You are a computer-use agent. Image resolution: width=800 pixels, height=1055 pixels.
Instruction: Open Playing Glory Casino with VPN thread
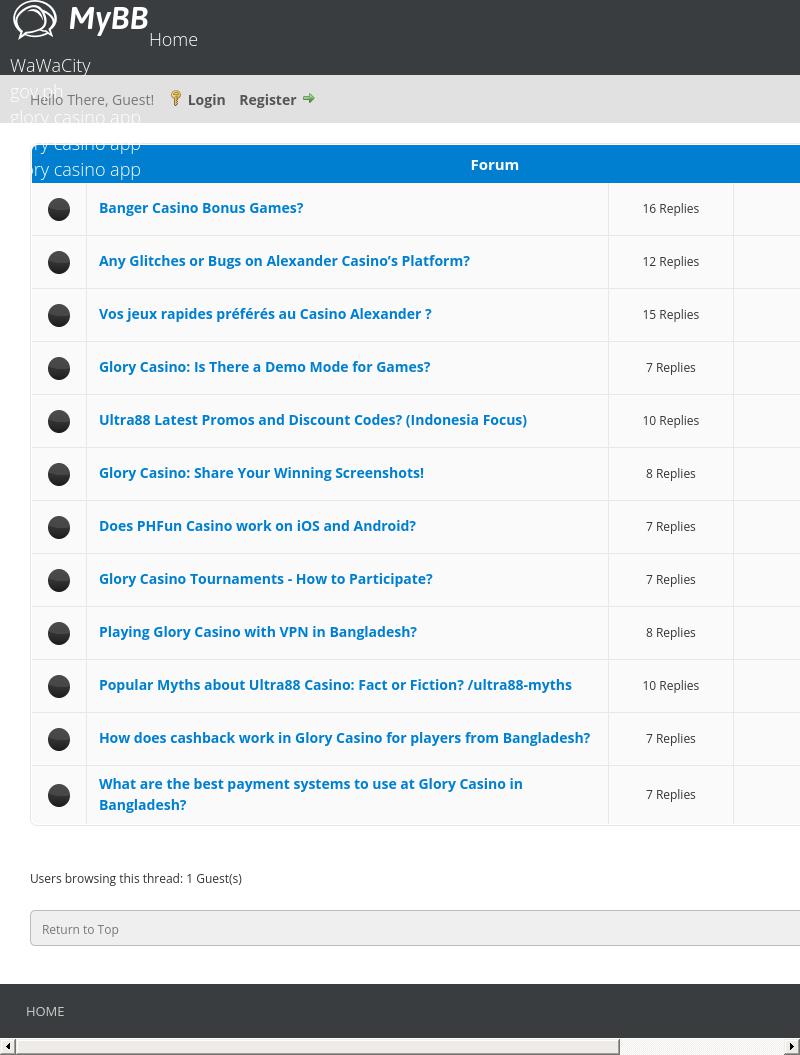257,632
